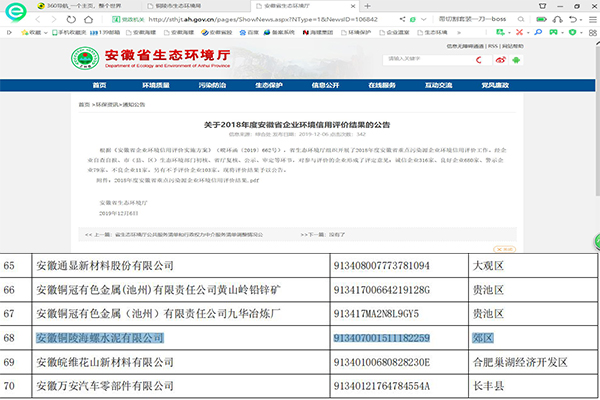Open a new browser tab

point(368,6)
